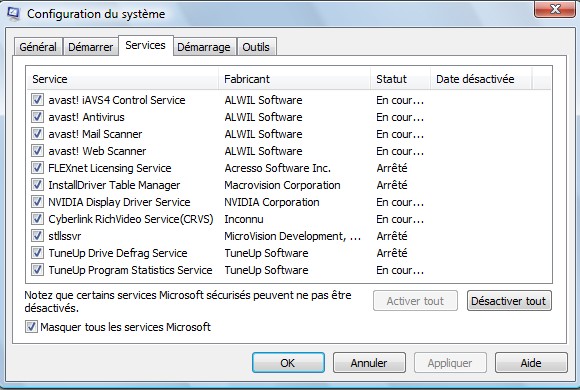
Task: Select the stllssvr service name
Action: point(65,236)
